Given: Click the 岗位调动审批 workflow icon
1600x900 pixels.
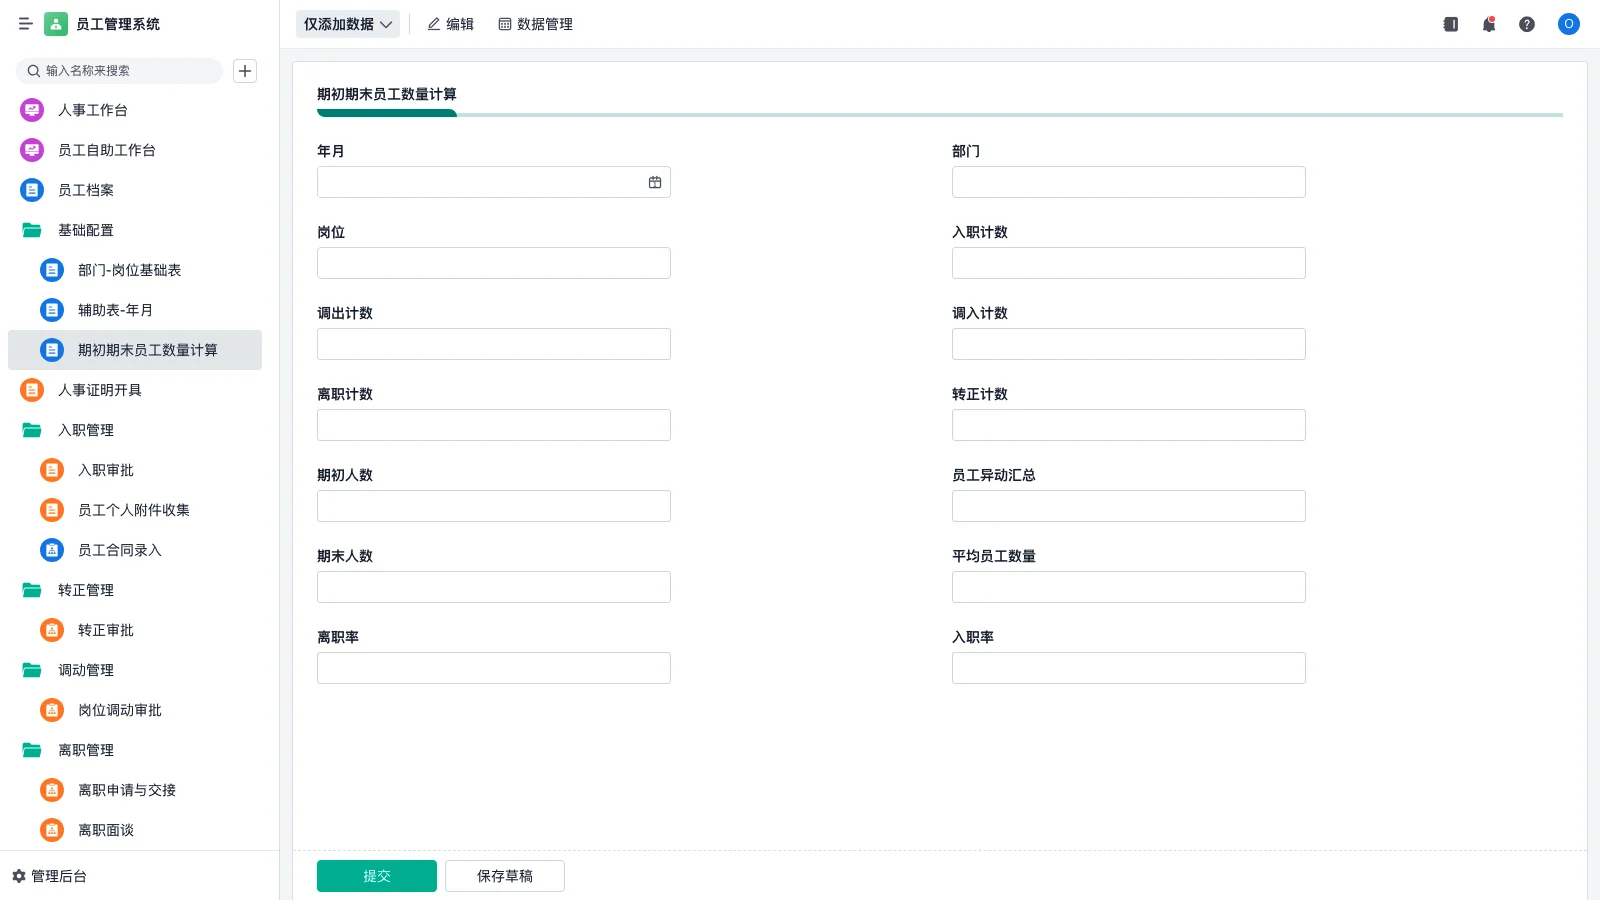Looking at the screenshot, I should pos(52,710).
